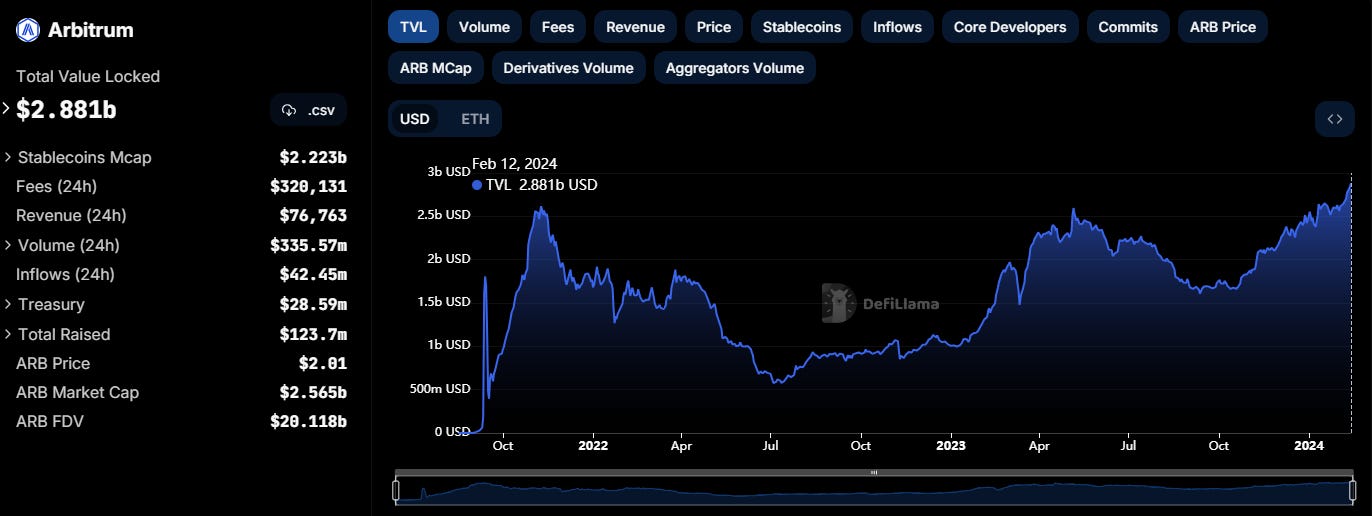Viewport: 1372px width, 516px height.
Task: Click the Arbitrum chain logo icon
Action: click(28, 30)
